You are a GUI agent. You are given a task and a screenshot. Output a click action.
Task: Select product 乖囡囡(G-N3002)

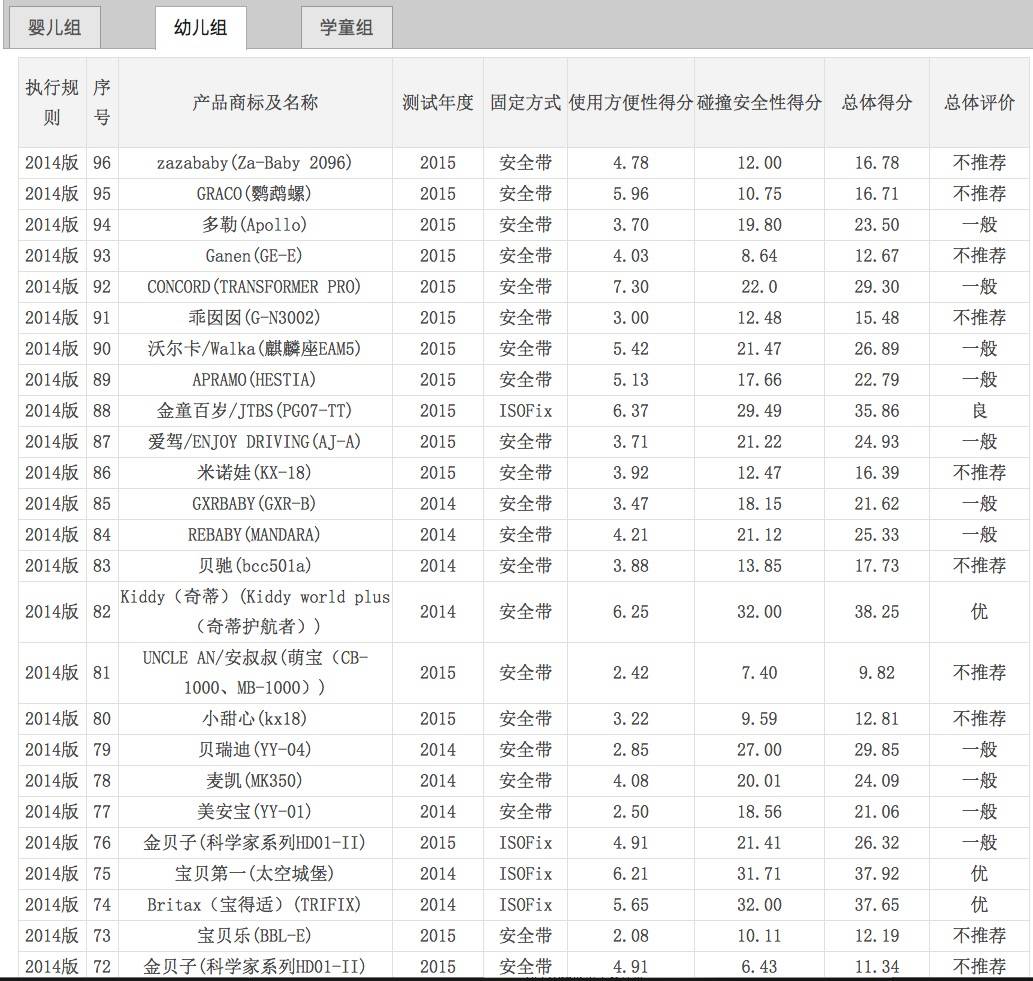point(255,318)
